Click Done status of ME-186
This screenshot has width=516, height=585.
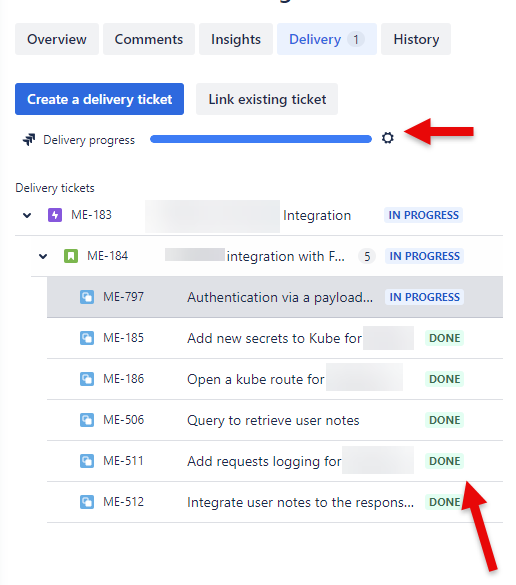[x=444, y=379]
